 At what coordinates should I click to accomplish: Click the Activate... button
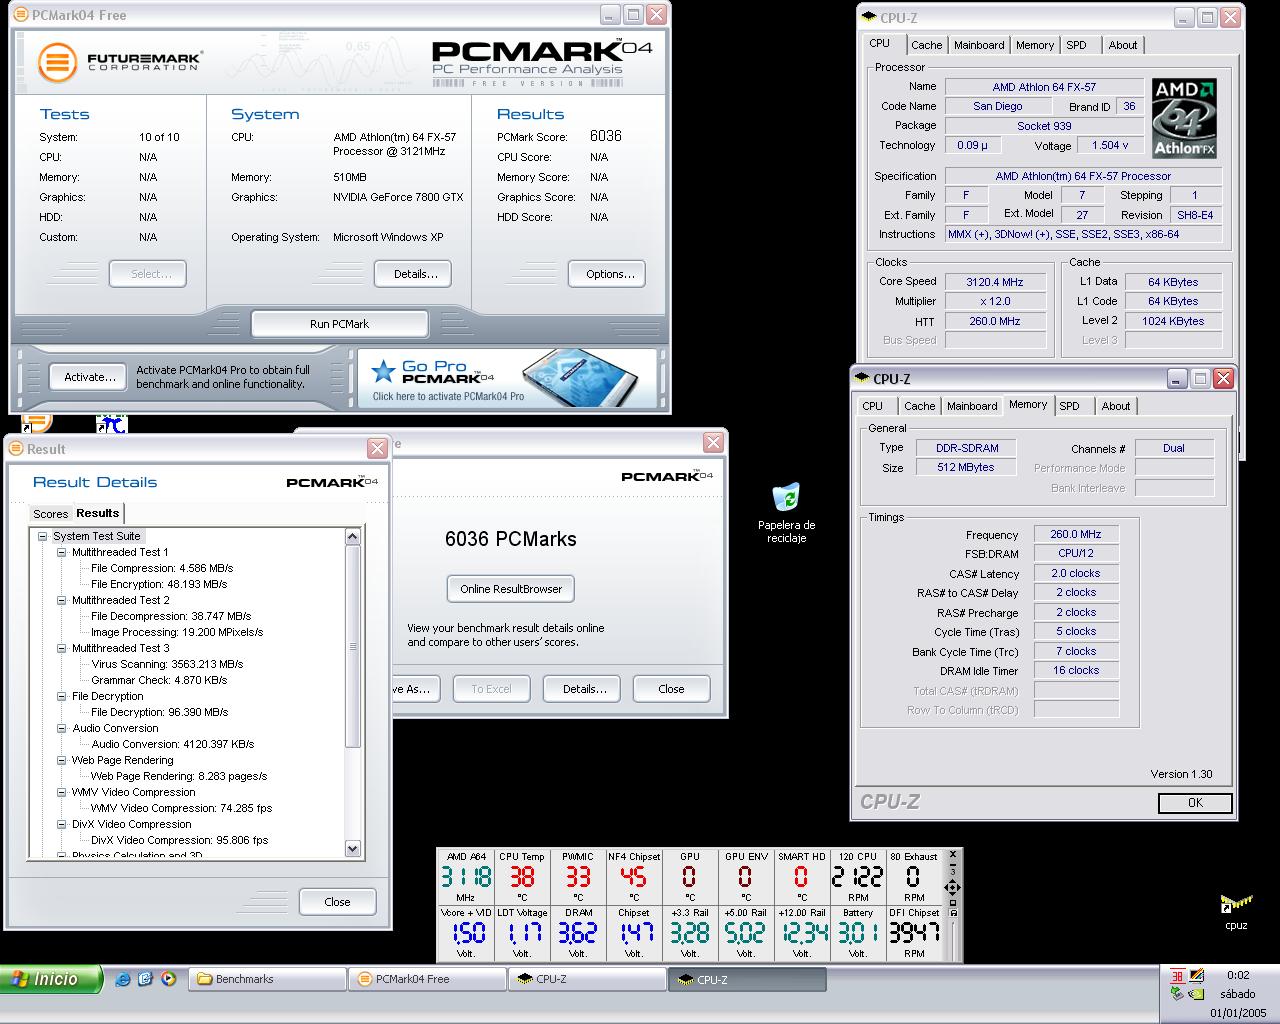tap(89, 377)
